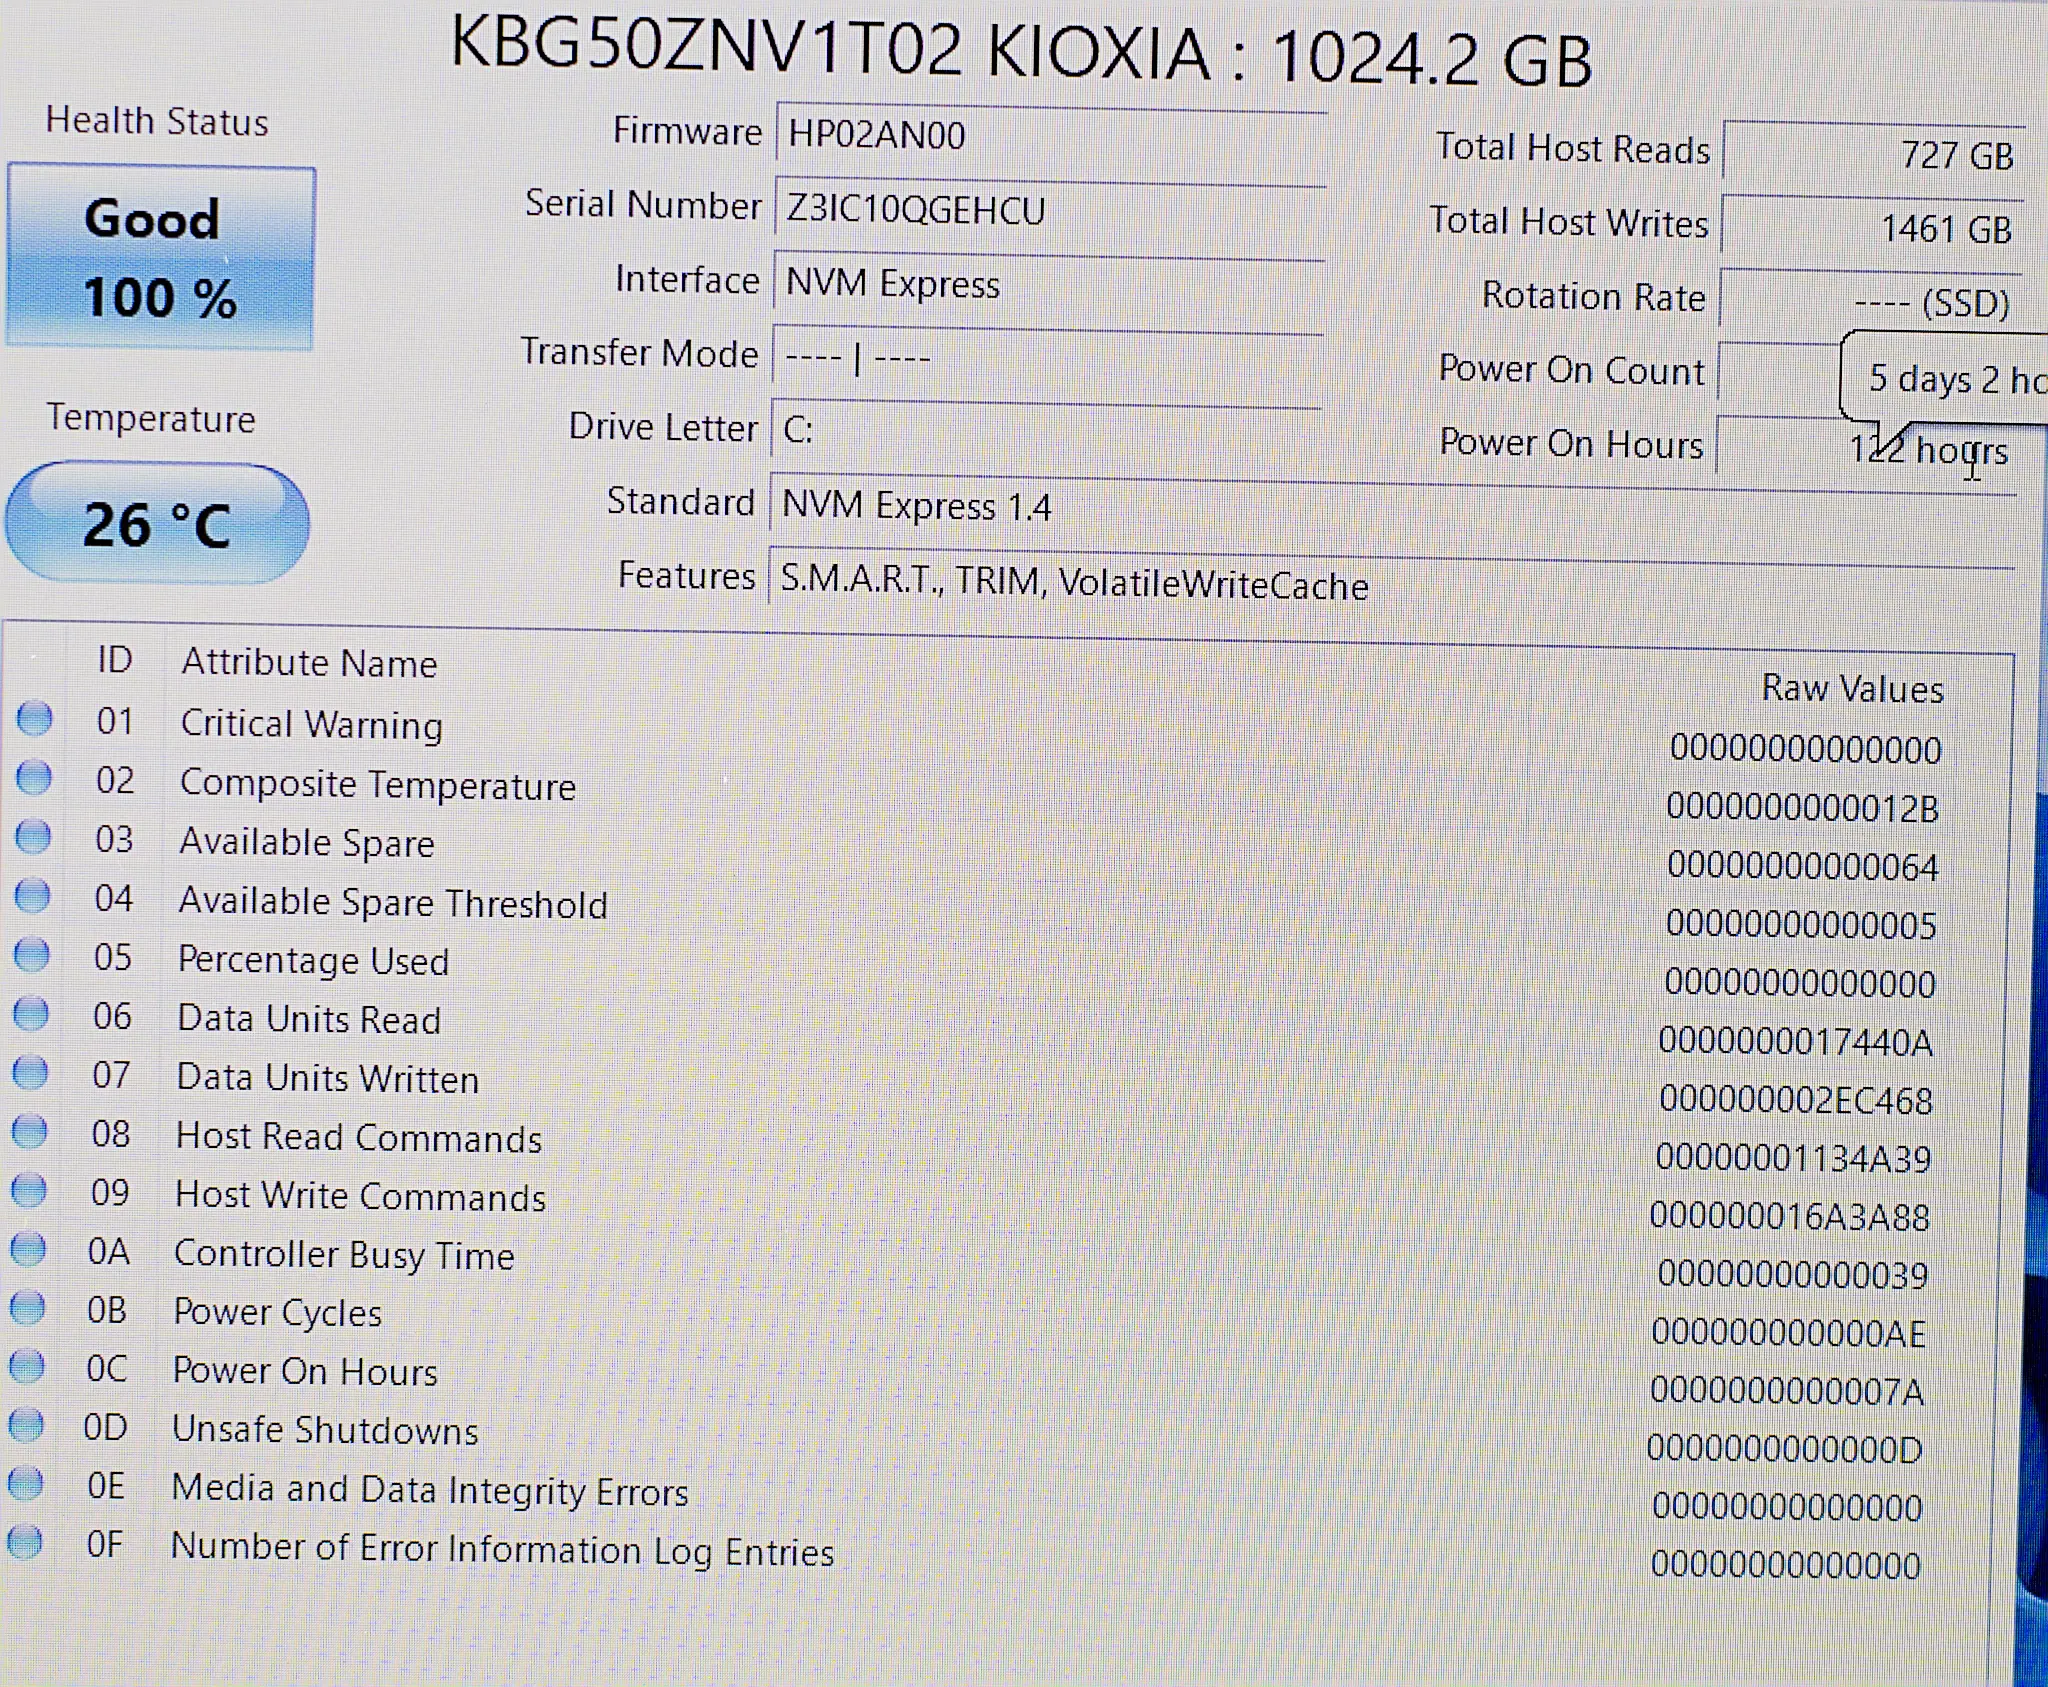
Task: Click raw value 0000000017440A
Action: 1796,1042
